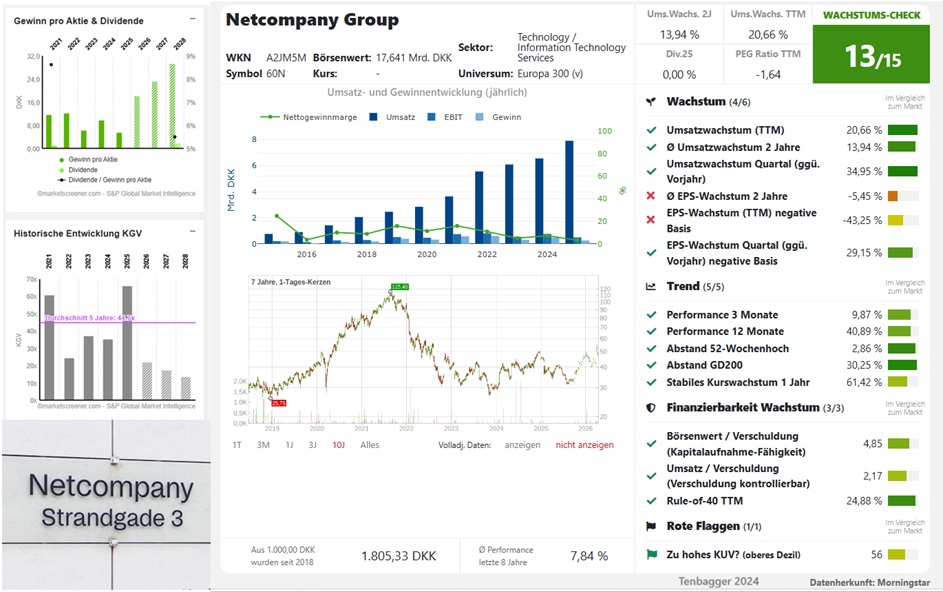
Task: Click the Wachstum plant icon
Action: 651,102
